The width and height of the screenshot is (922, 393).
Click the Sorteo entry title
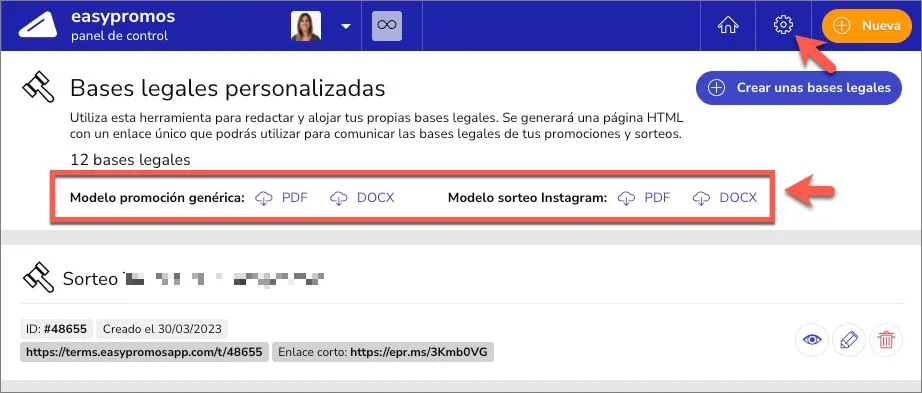[x=194, y=278]
